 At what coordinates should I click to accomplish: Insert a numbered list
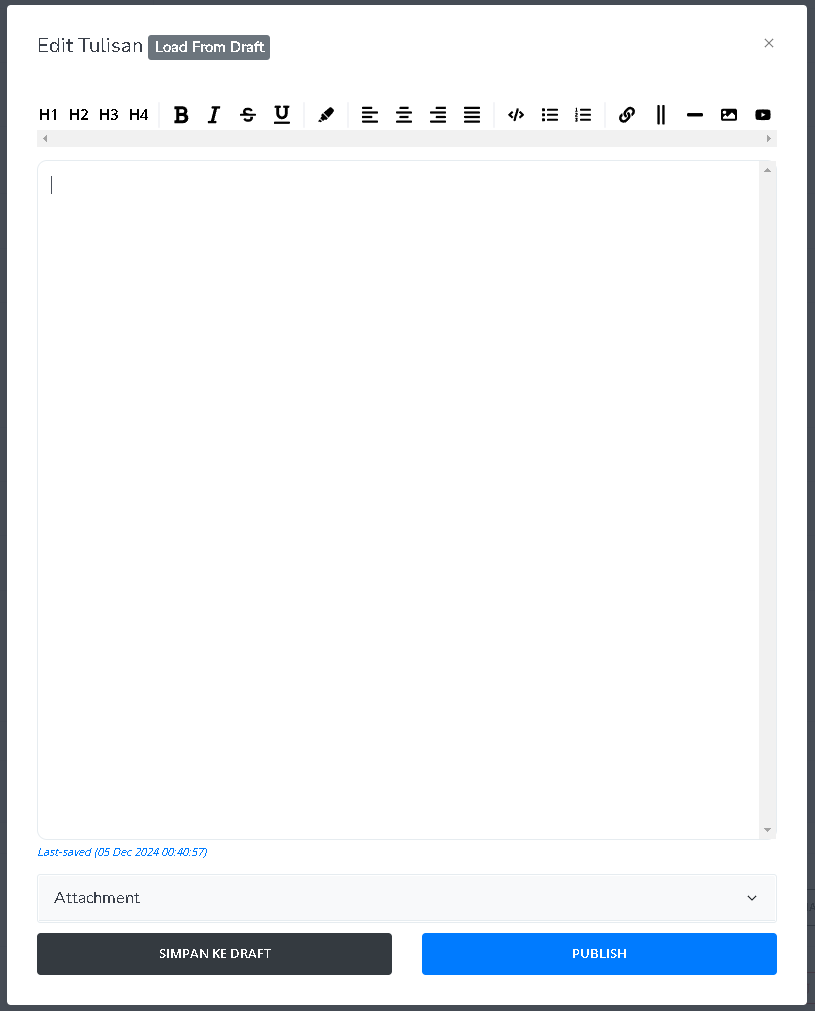click(x=583, y=115)
